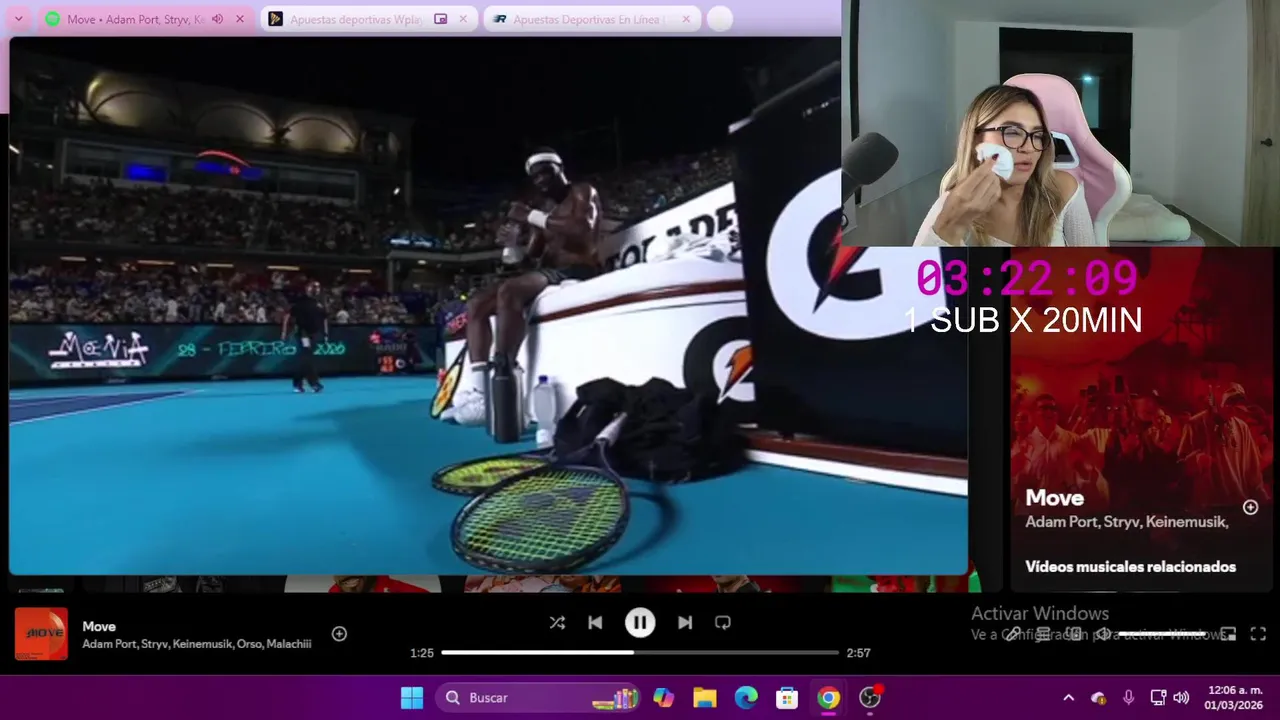Click the Move album cover thumbnail
The image size is (1280, 720).
click(41, 634)
